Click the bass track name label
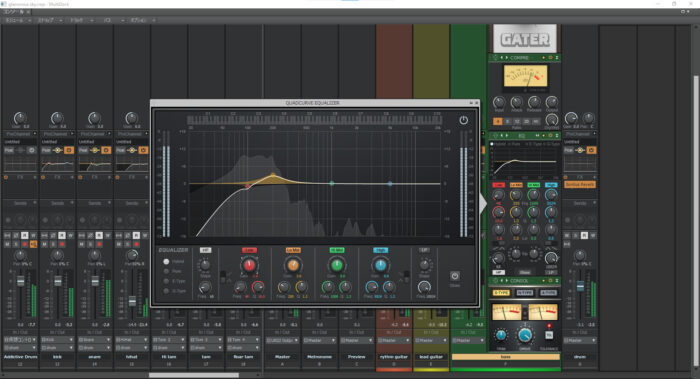 coord(505,357)
